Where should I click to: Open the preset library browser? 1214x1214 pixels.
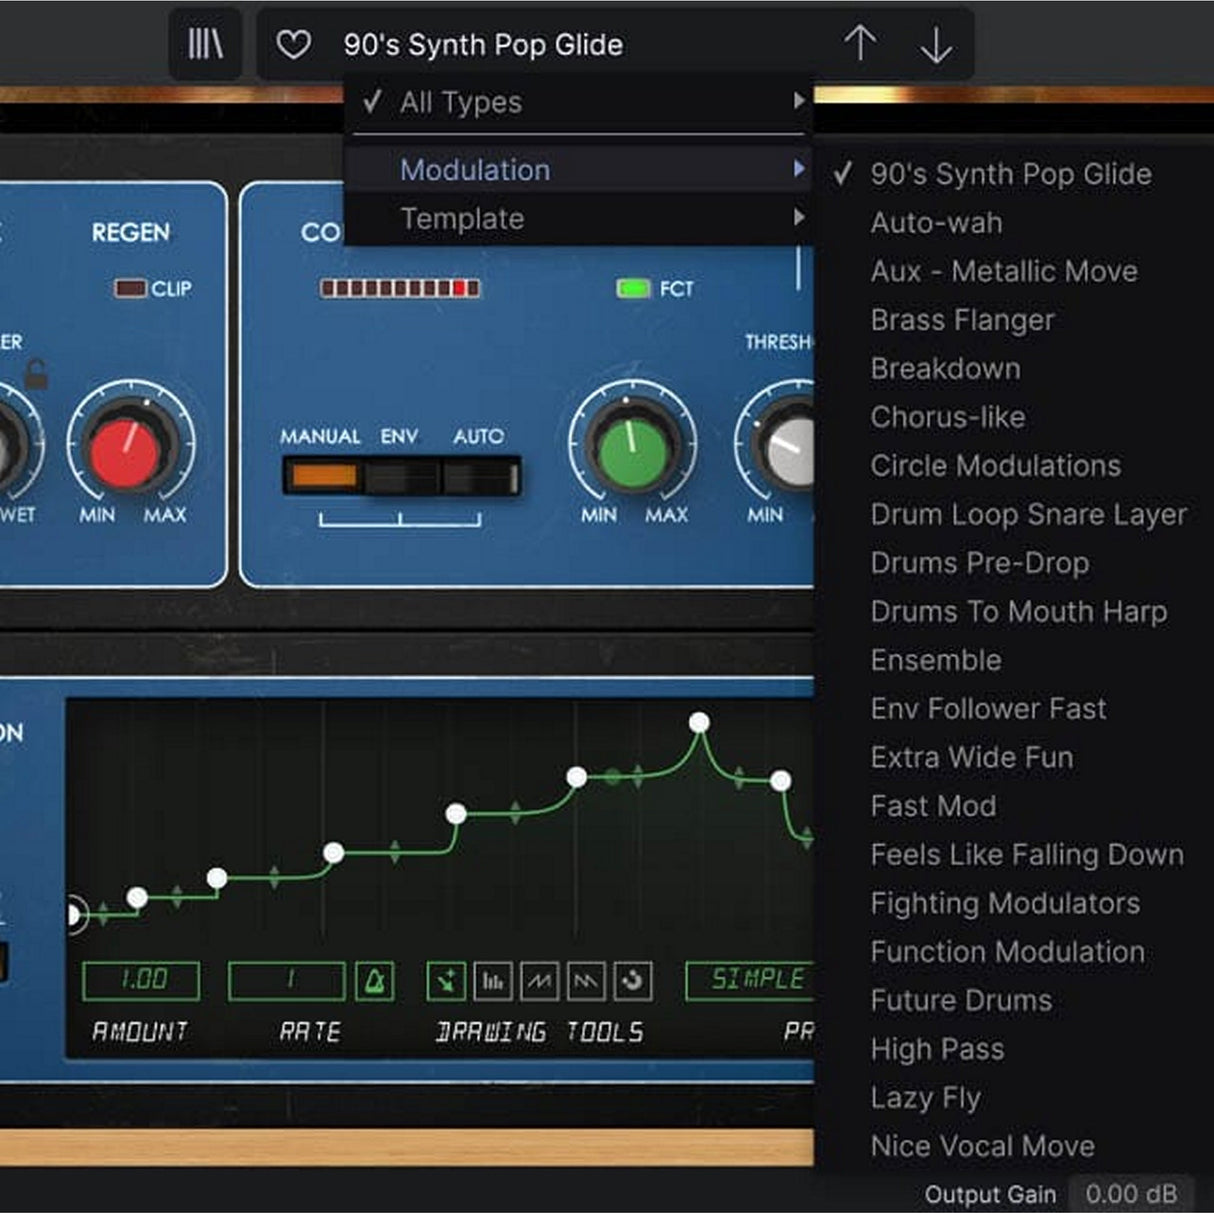pos(204,44)
